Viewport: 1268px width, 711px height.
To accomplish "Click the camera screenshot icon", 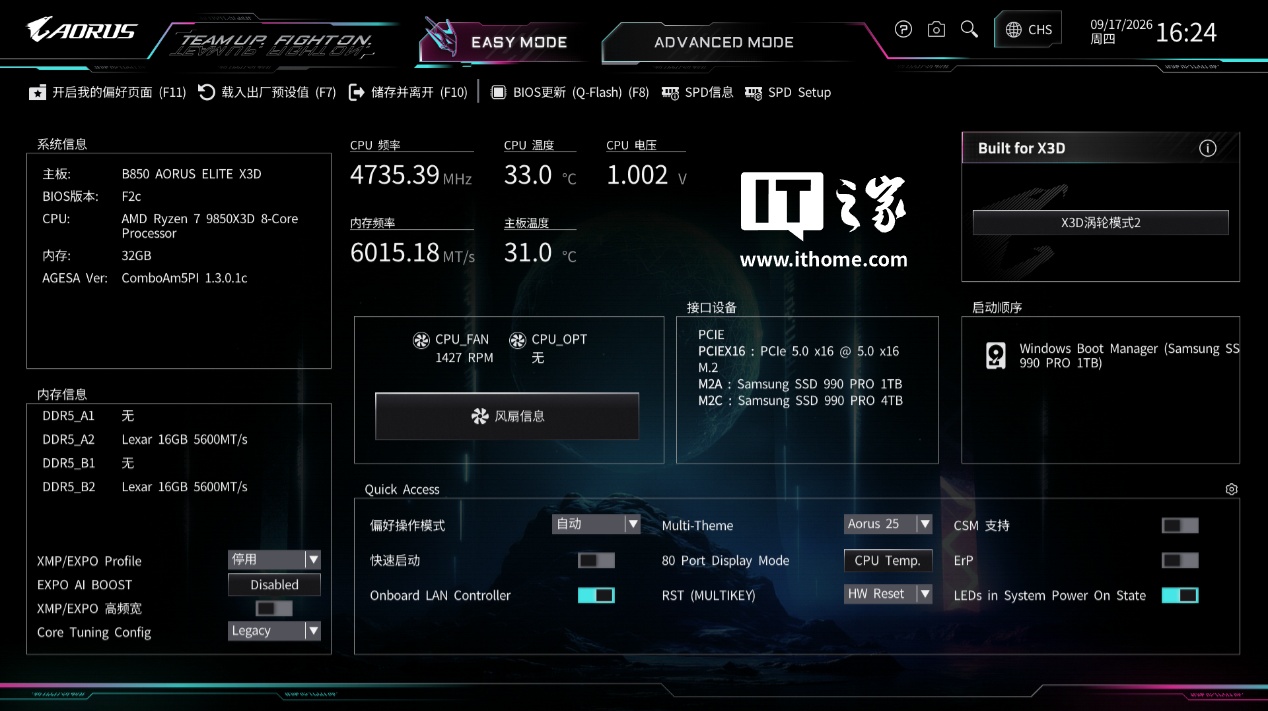I will pyautogui.click(x=936, y=30).
